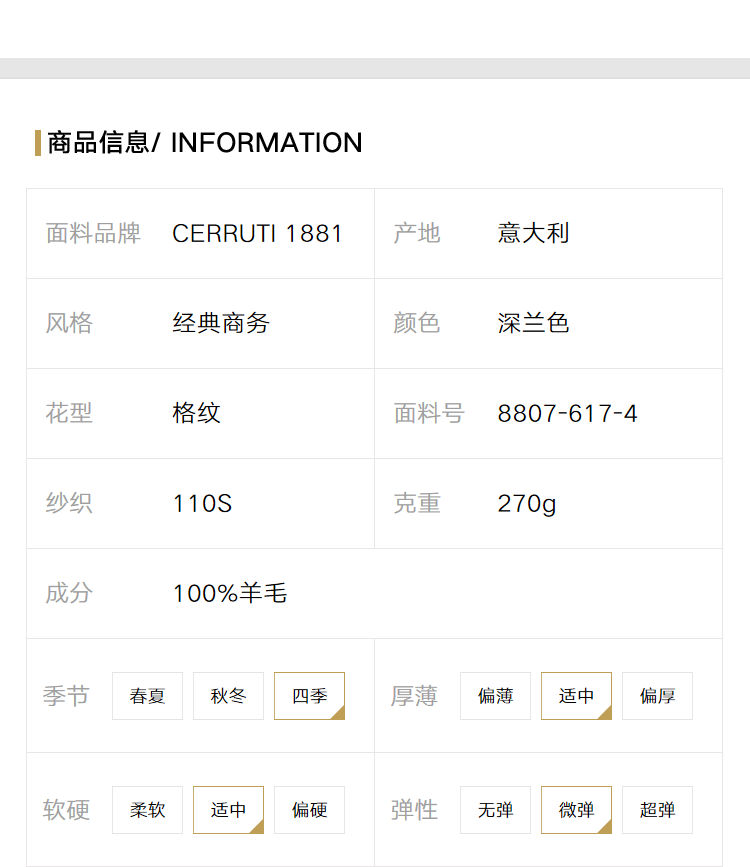Select 微弹 elasticity option
The image size is (750, 867).
(x=576, y=809)
